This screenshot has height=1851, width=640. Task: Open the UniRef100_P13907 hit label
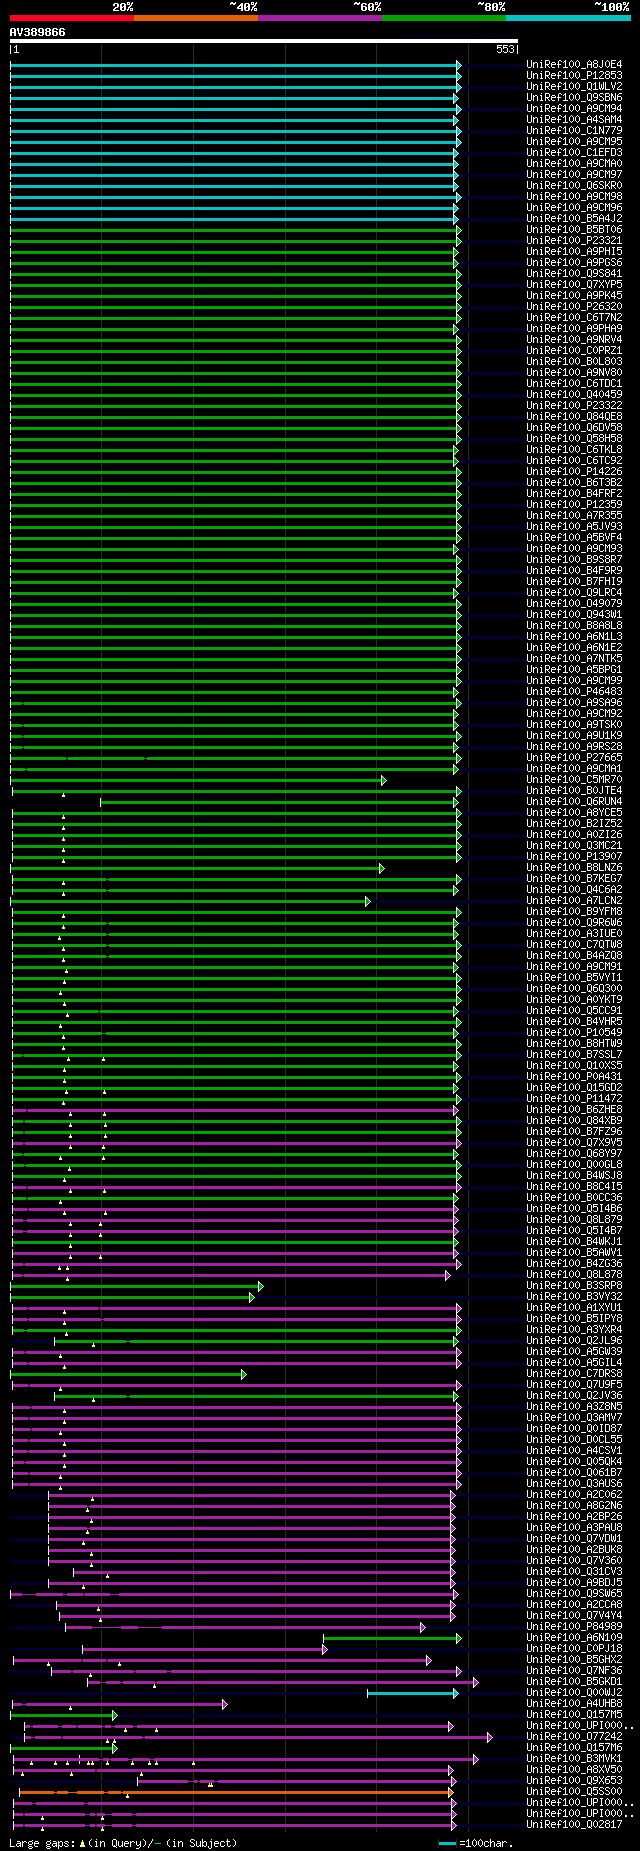click(x=574, y=857)
